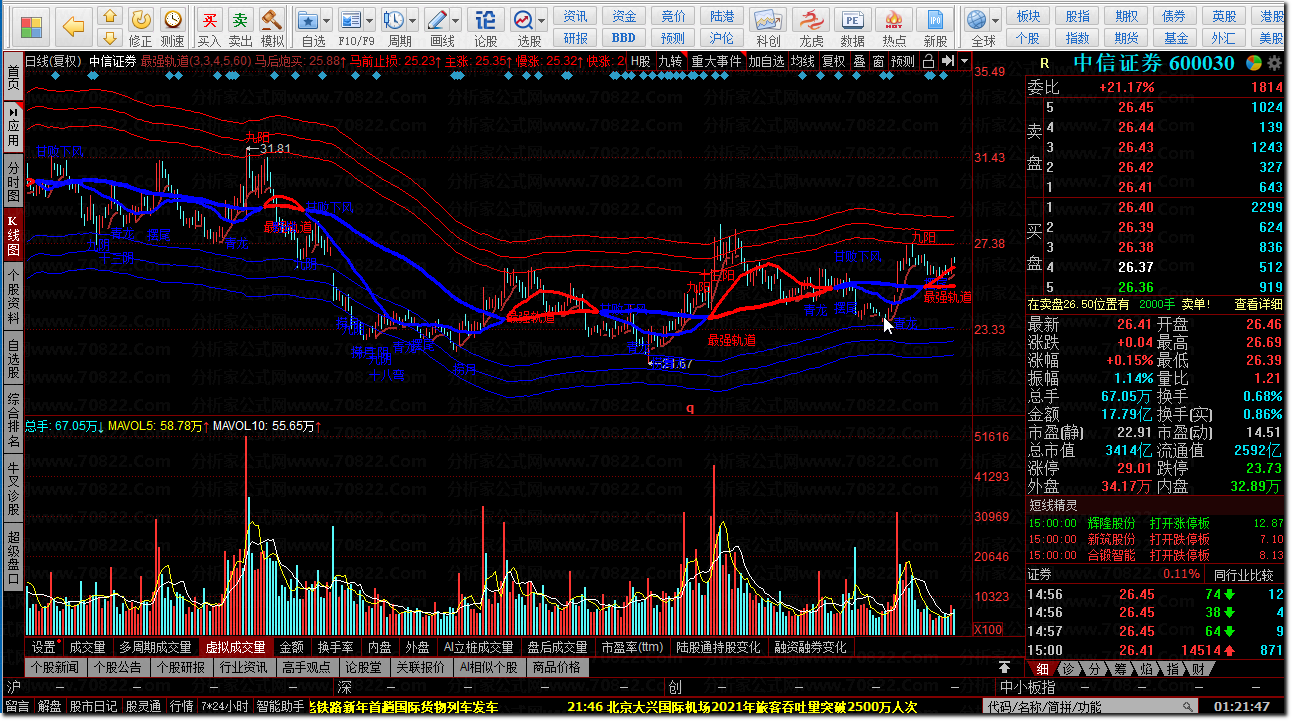The height and width of the screenshot is (721, 1293).
Task: Select the 换手率 indicator tab
Action: tap(335, 647)
